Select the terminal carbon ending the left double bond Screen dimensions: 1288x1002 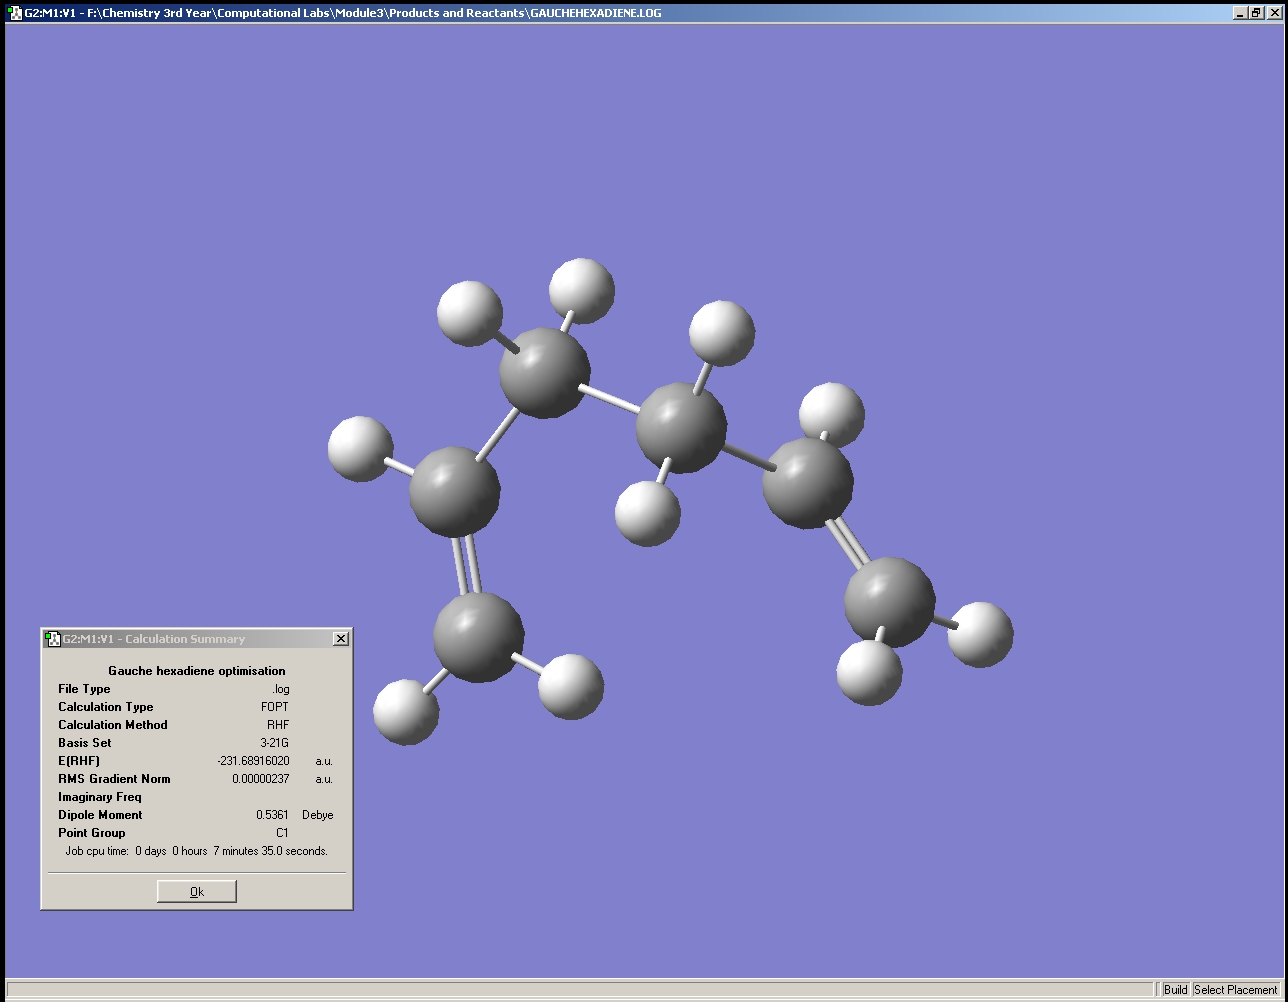point(478,636)
